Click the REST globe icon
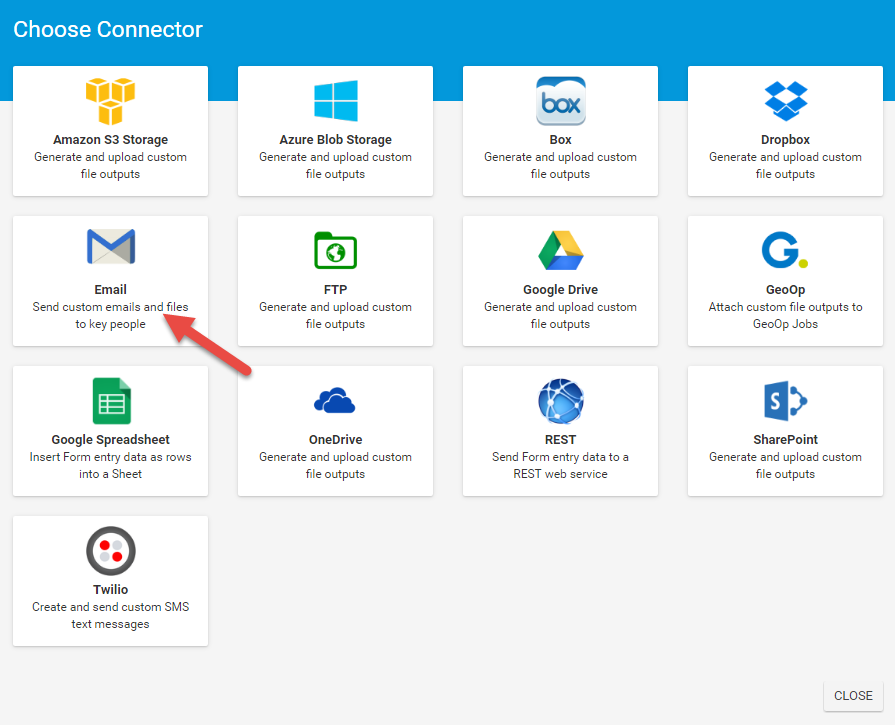The image size is (895, 725). click(x=561, y=401)
